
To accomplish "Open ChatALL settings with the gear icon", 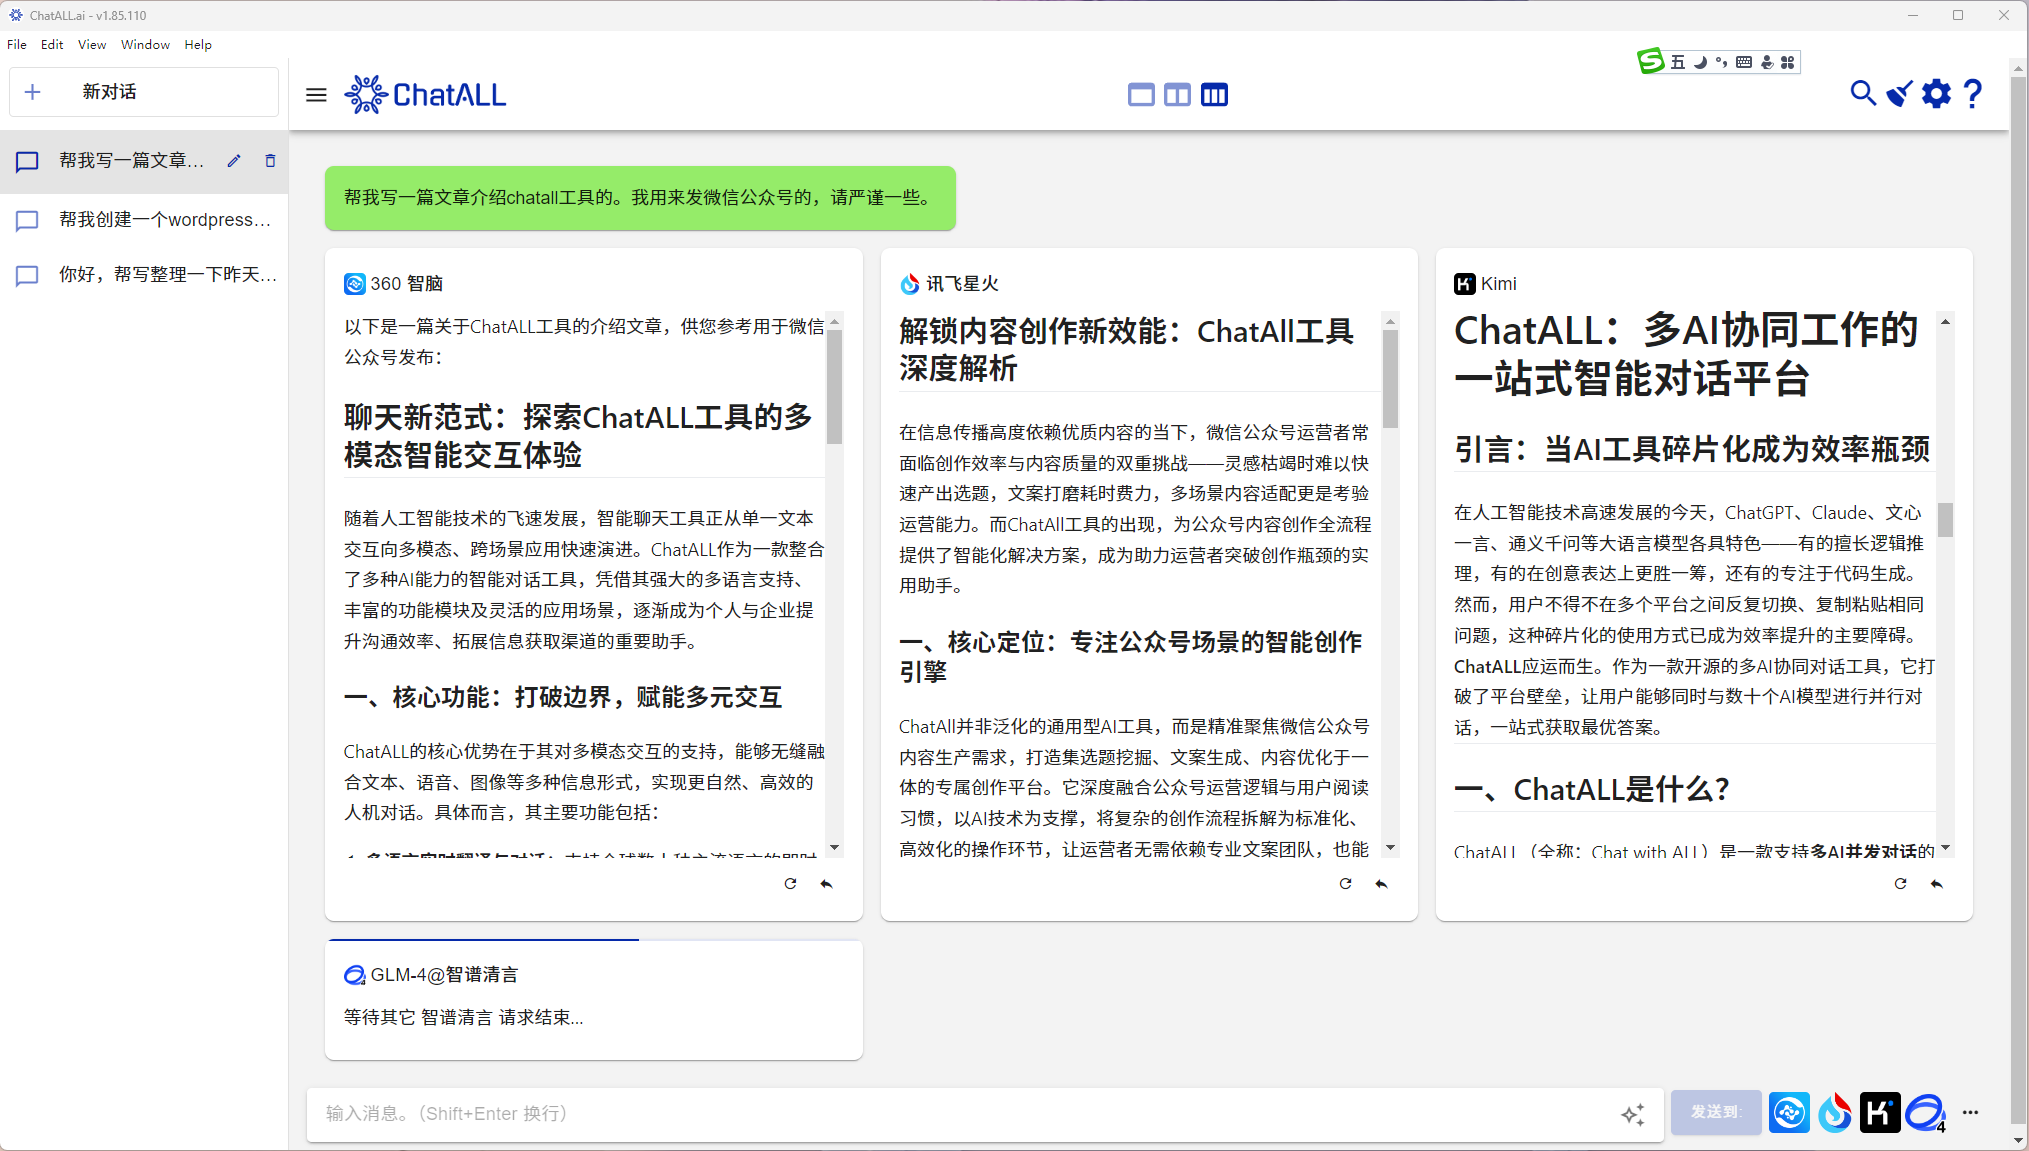I will point(1936,93).
